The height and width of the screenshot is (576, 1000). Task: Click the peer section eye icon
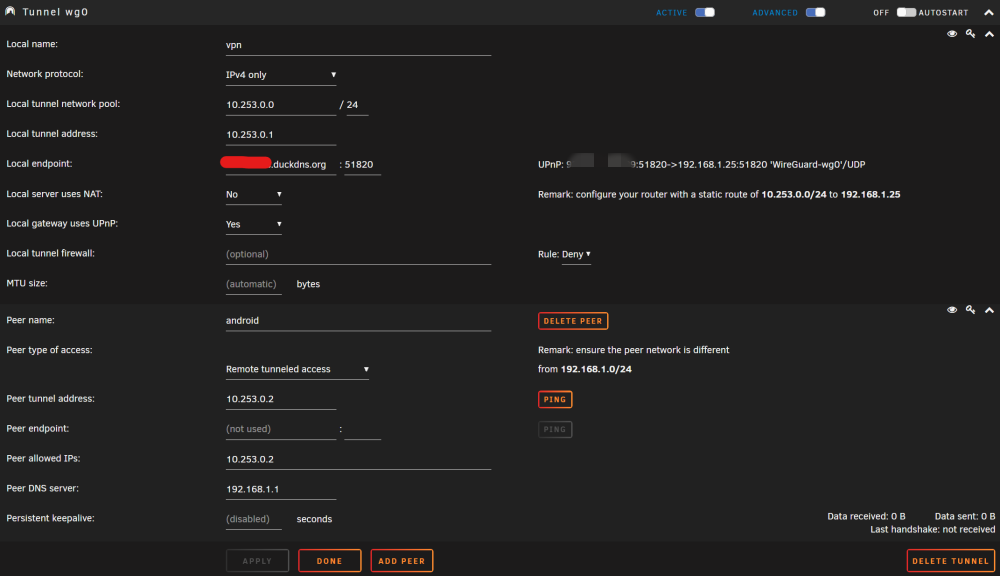click(952, 310)
